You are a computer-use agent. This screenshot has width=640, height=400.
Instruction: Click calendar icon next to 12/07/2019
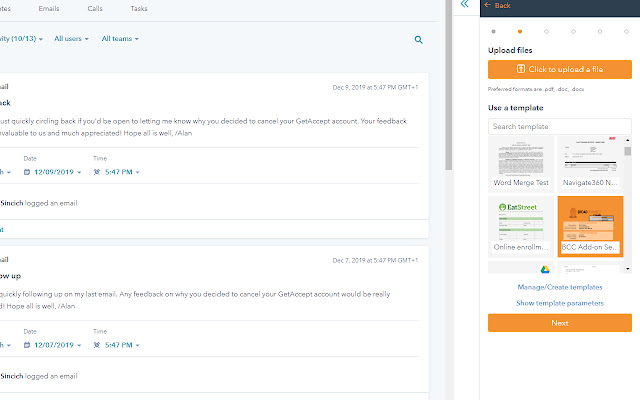pyautogui.click(x=27, y=345)
